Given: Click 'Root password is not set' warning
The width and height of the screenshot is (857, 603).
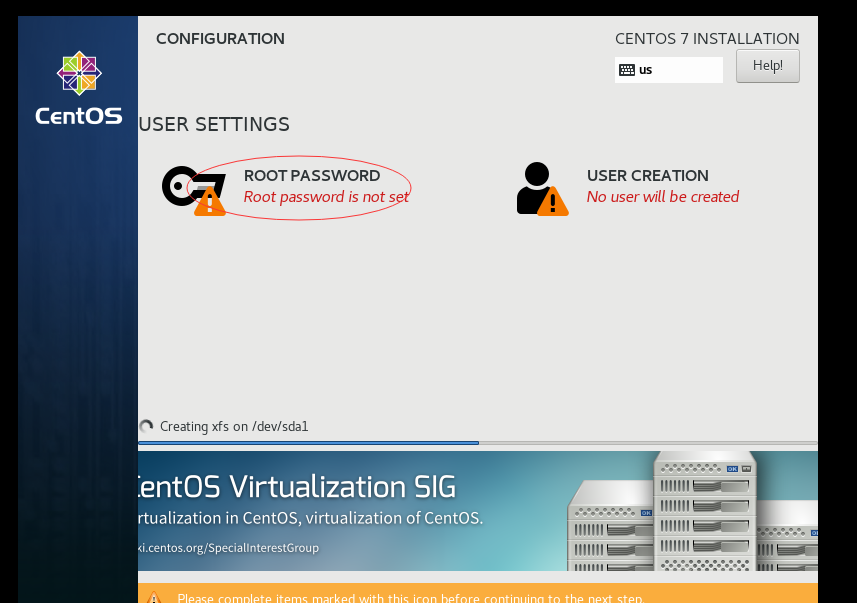Looking at the screenshot, I should [x=326, y=197].
